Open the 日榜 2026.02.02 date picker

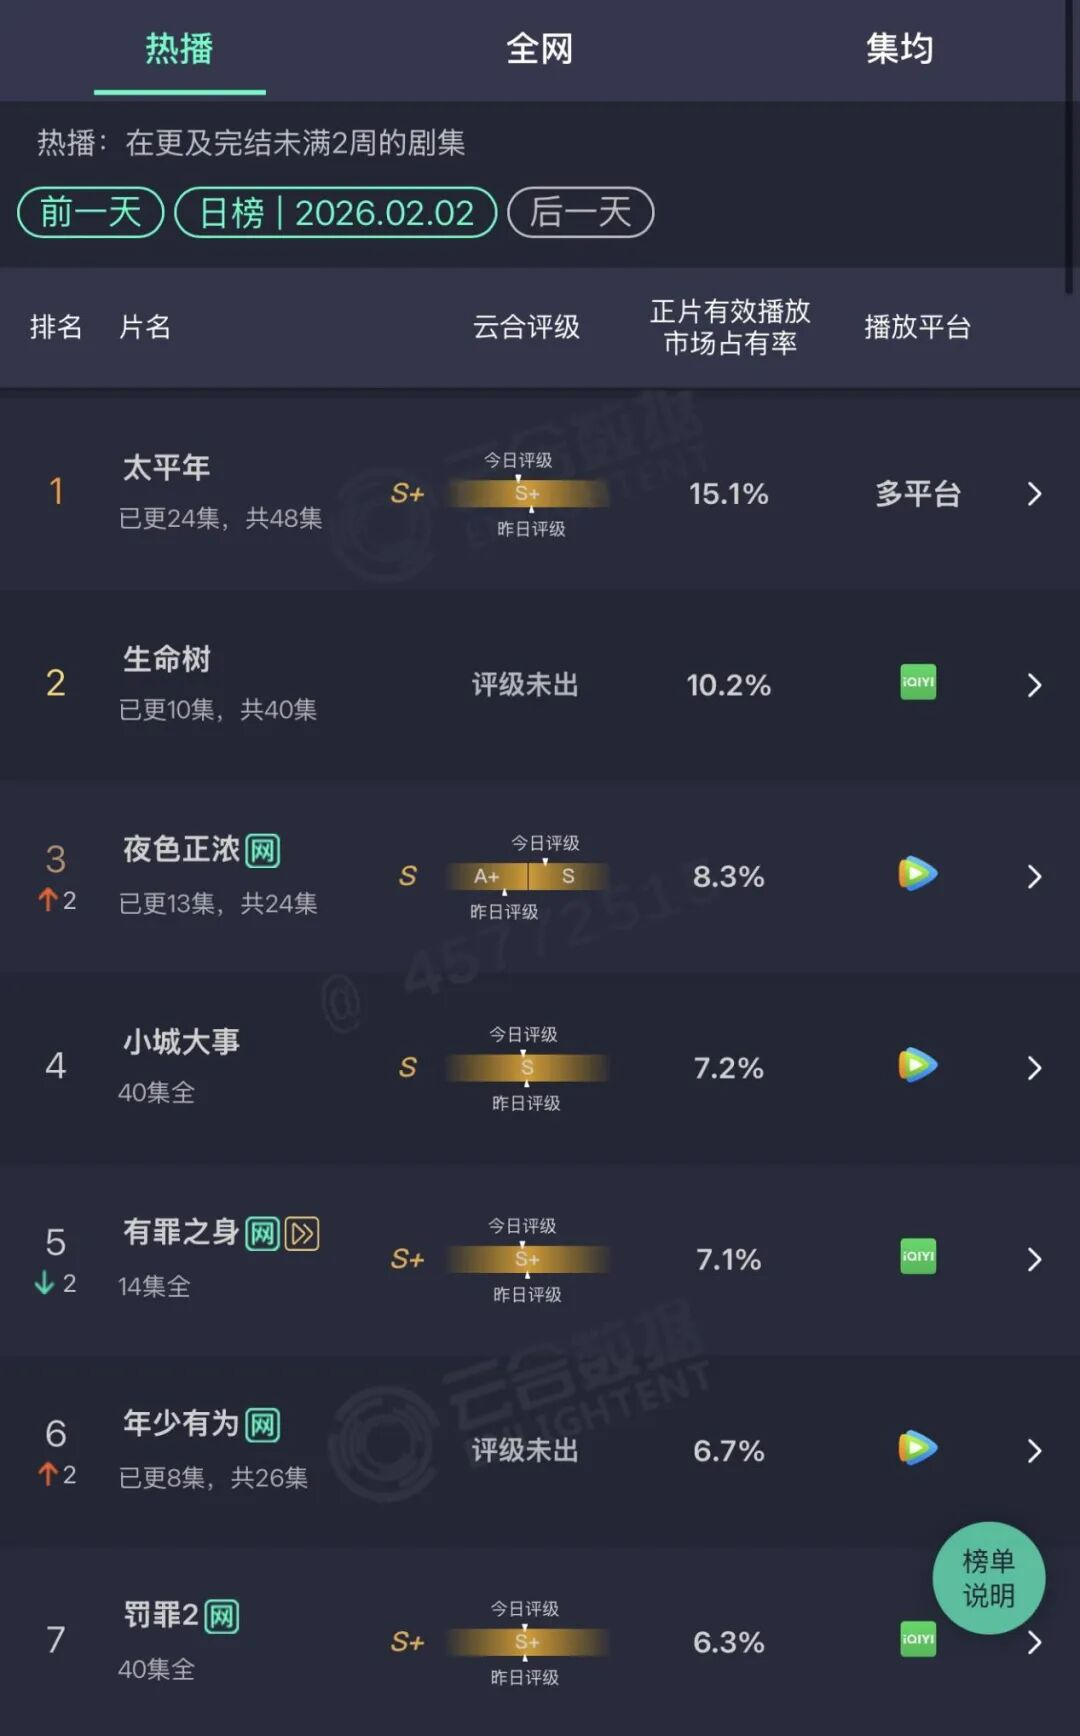click(x=336, y=212)
